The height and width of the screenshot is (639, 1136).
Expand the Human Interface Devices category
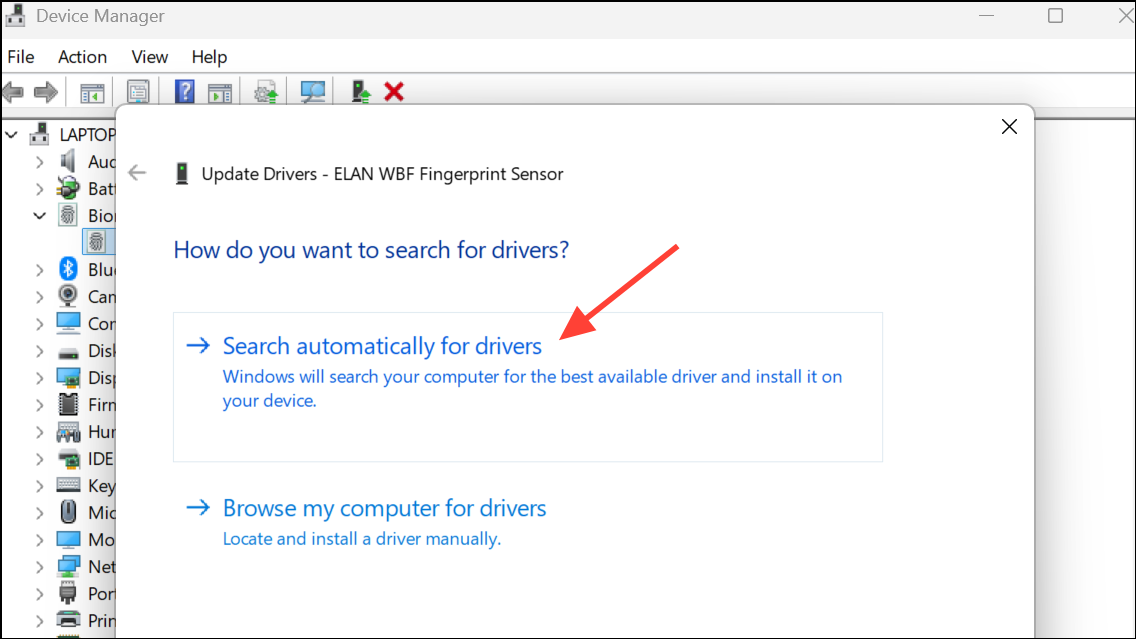[x=40, y=432]
